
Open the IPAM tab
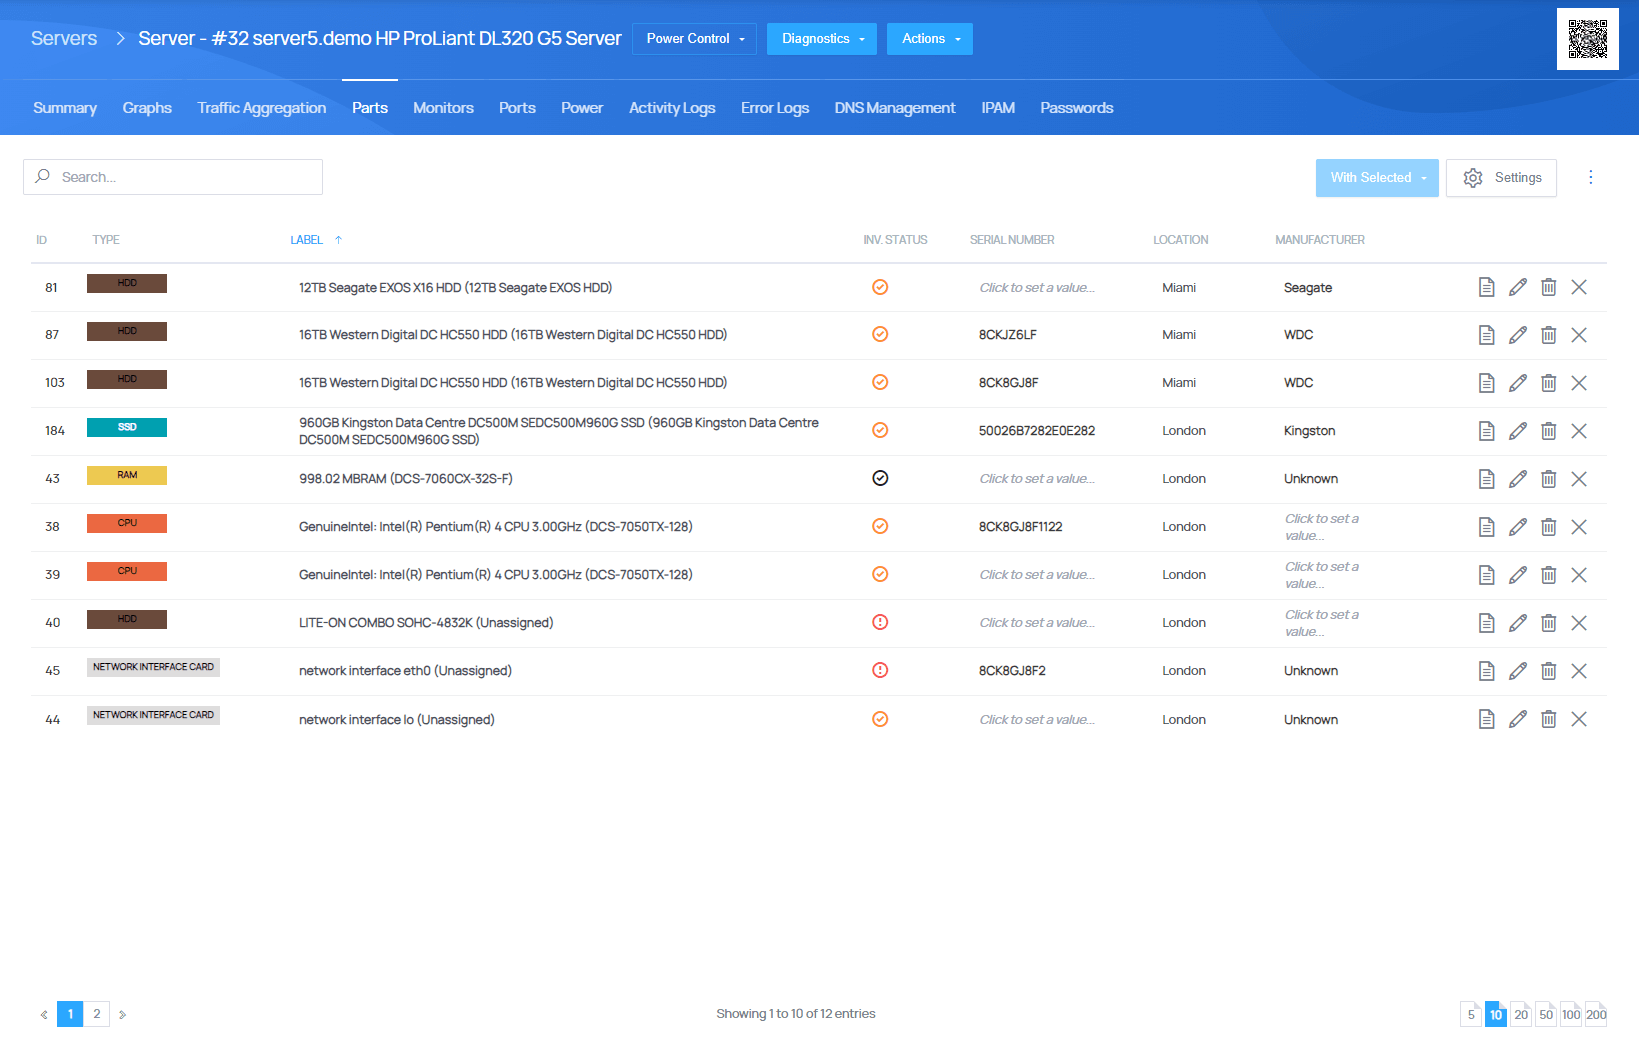[x=998, y=108]
